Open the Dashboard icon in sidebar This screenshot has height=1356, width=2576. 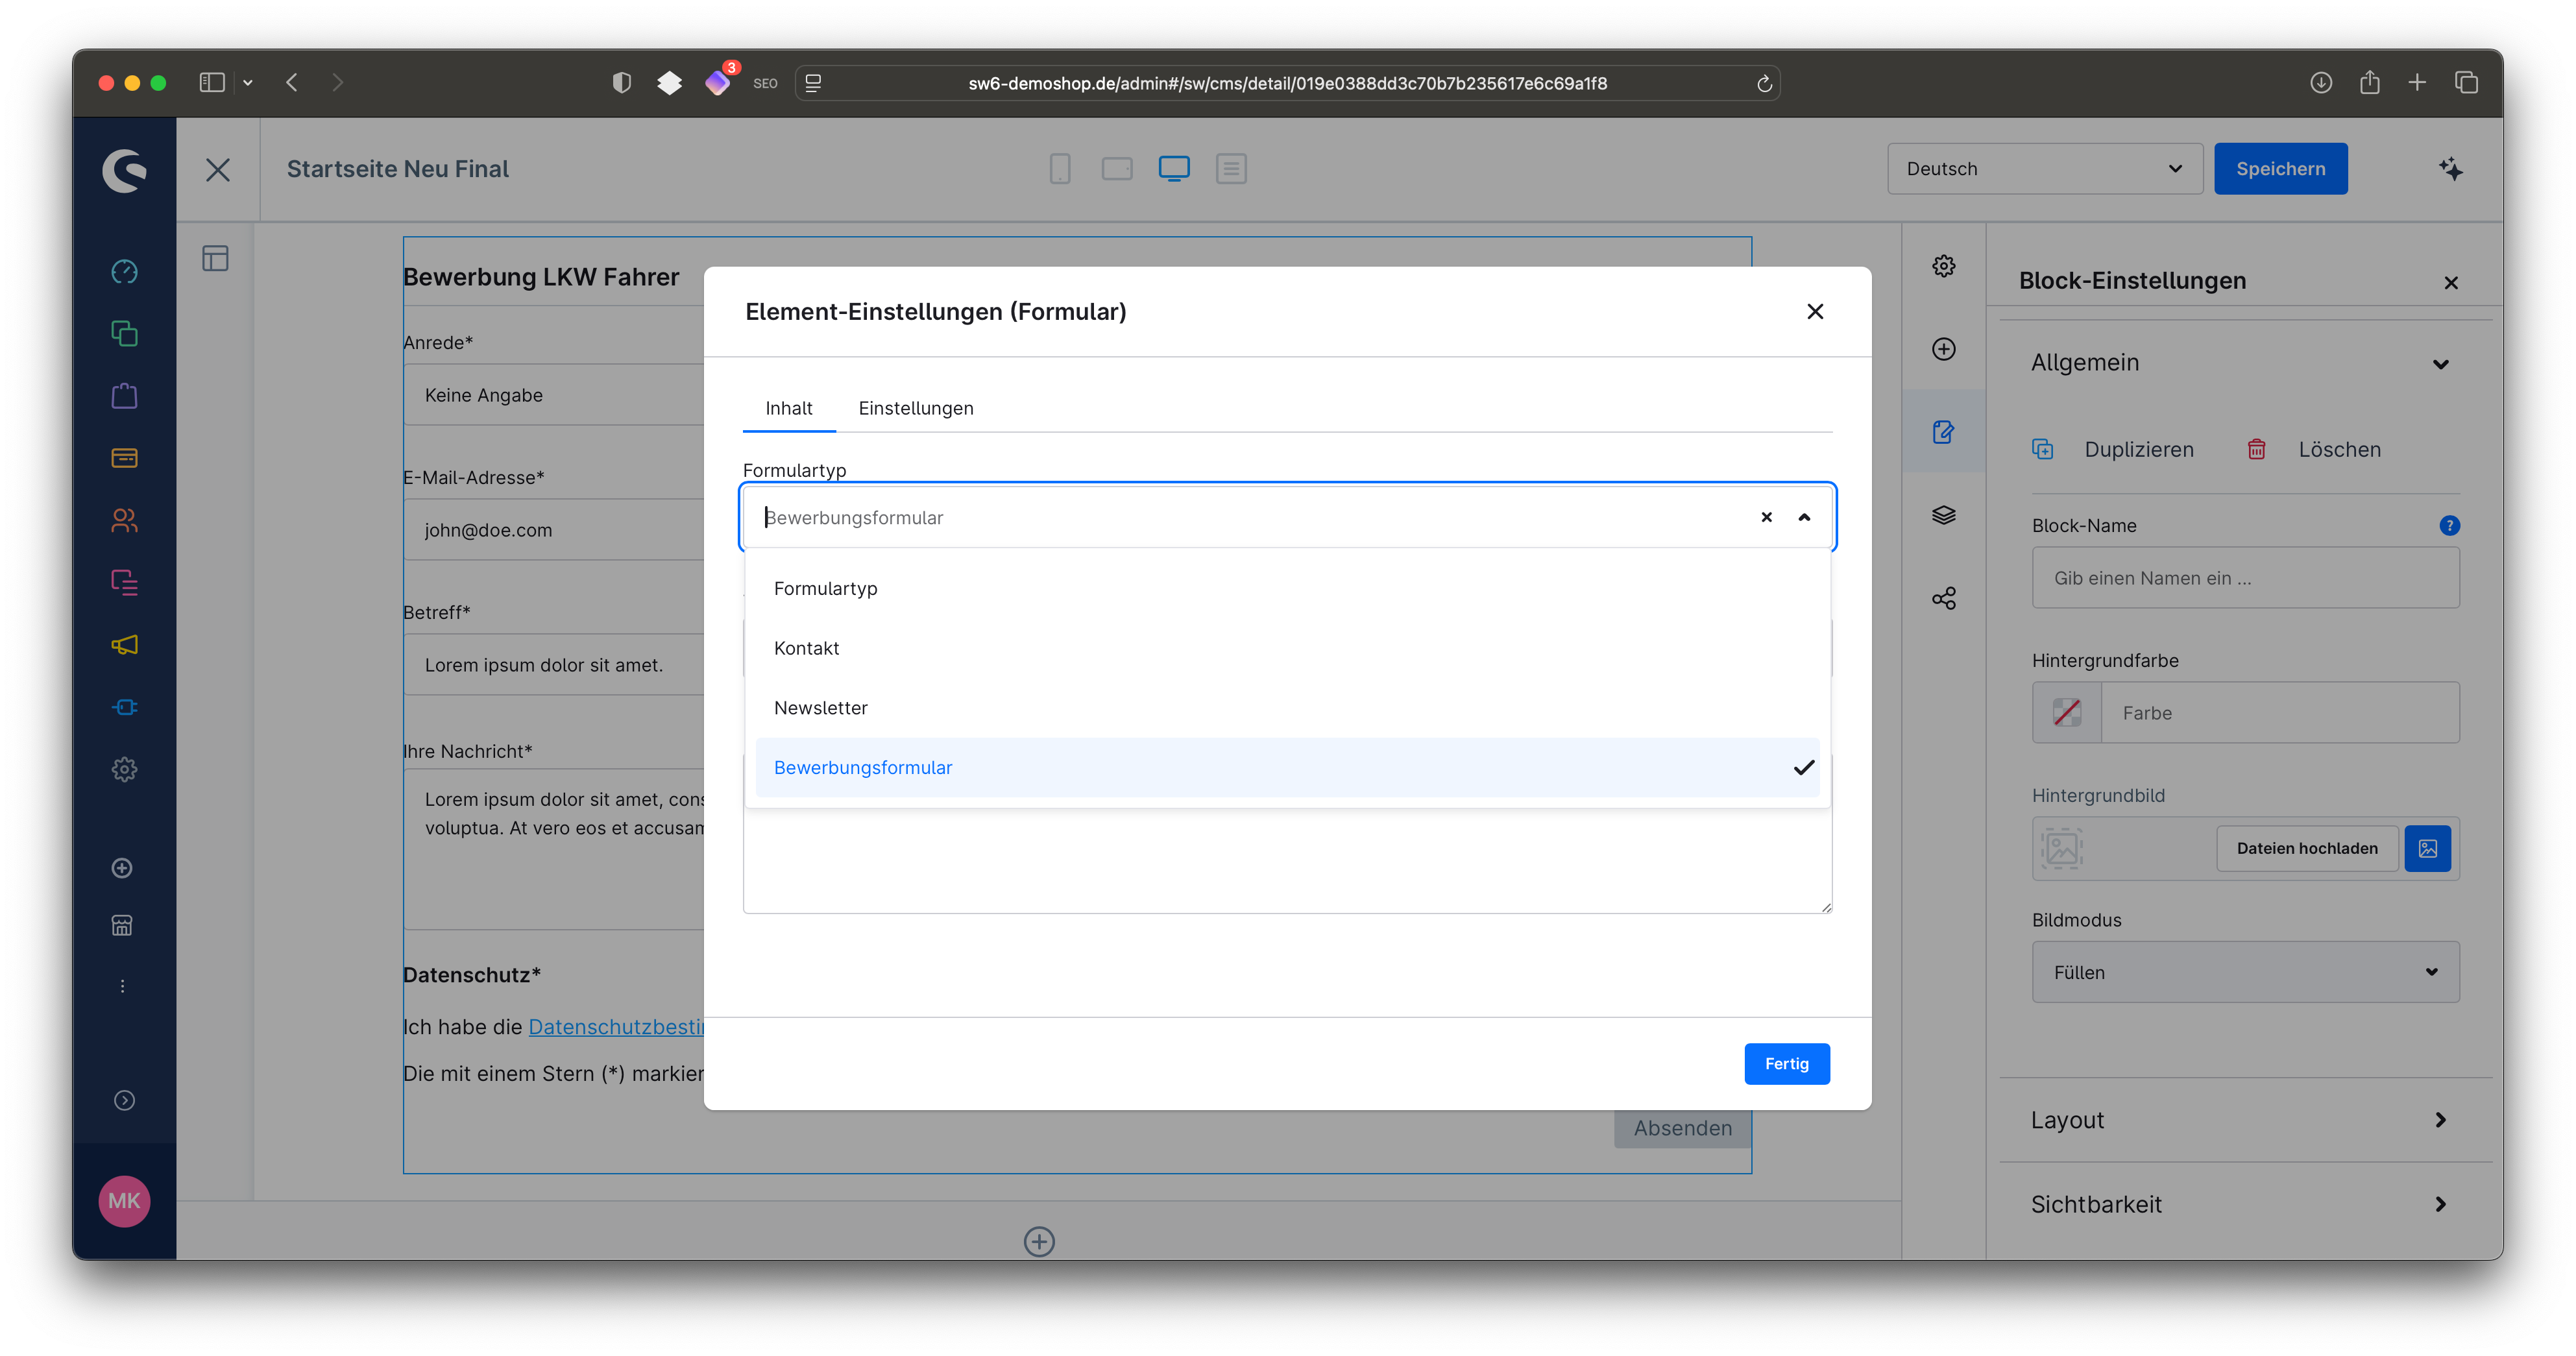(x=124, y=271)
